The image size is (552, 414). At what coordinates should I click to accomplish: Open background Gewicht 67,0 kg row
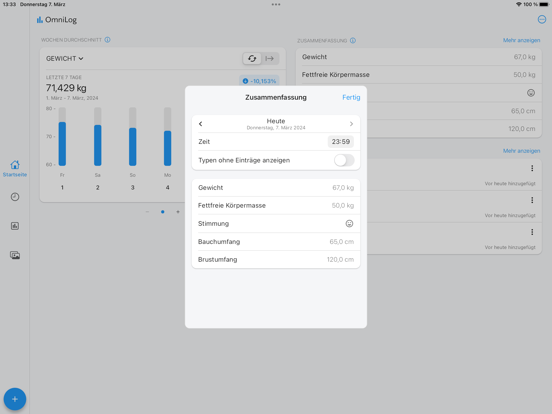click(419, 57)
